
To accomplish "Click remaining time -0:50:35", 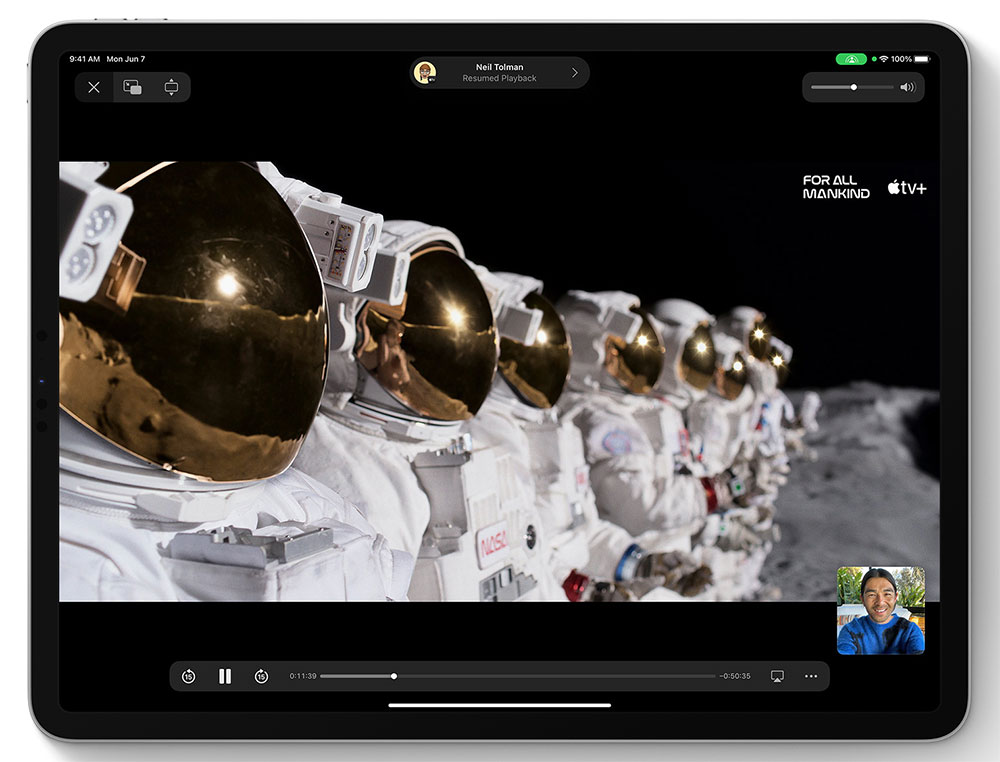I will point(735,676).
